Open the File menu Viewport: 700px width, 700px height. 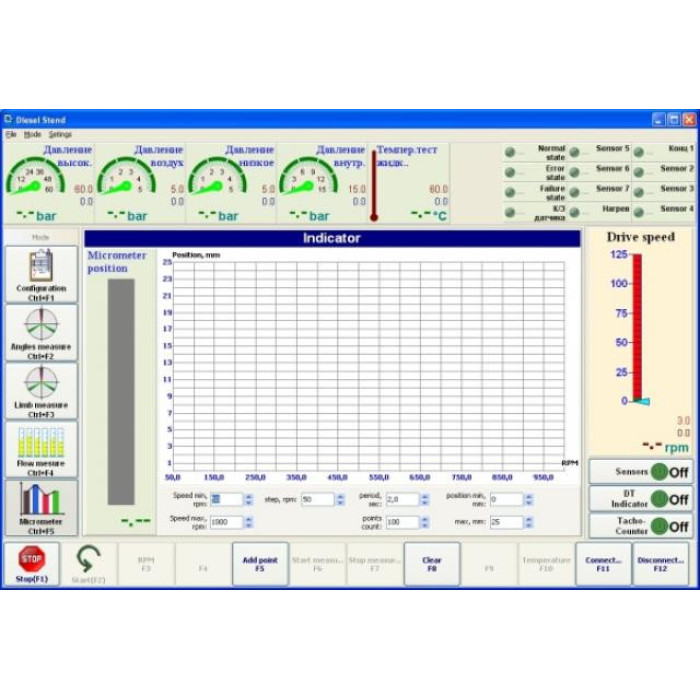[x=11, y=134]
